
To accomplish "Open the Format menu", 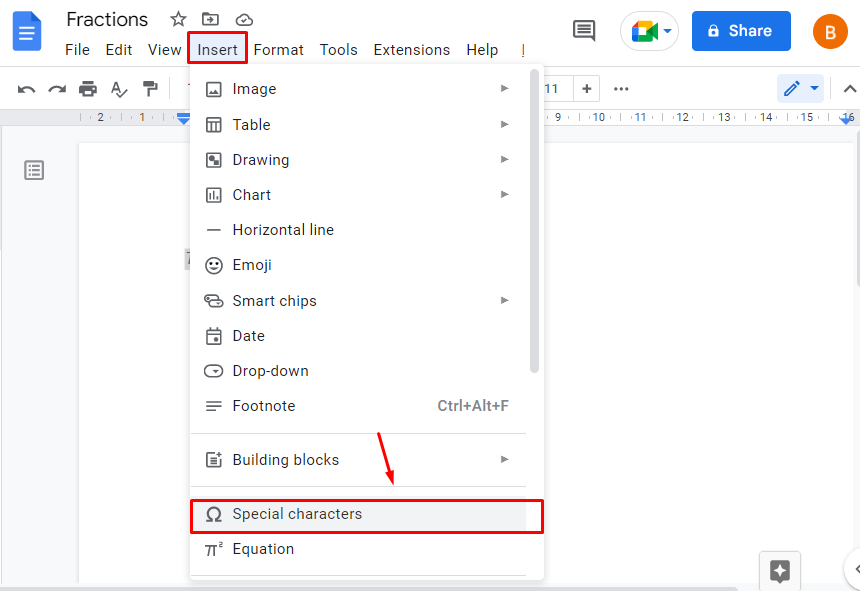I will [278, 50].
